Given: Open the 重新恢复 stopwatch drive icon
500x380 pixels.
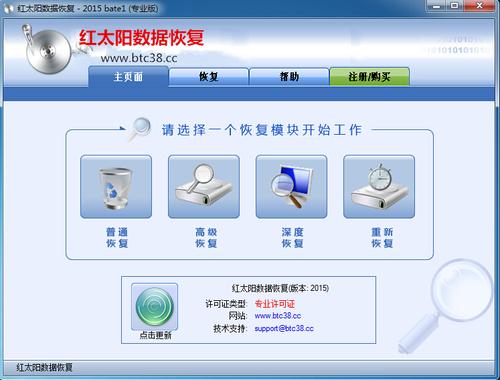Looking at the screenshot, I should pos(379,187).
